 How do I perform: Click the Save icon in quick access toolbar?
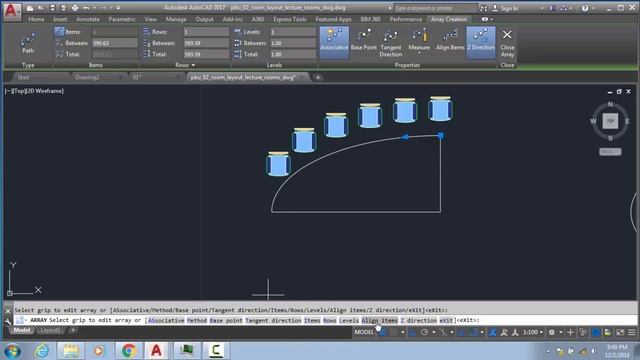(x=52, y=8)
